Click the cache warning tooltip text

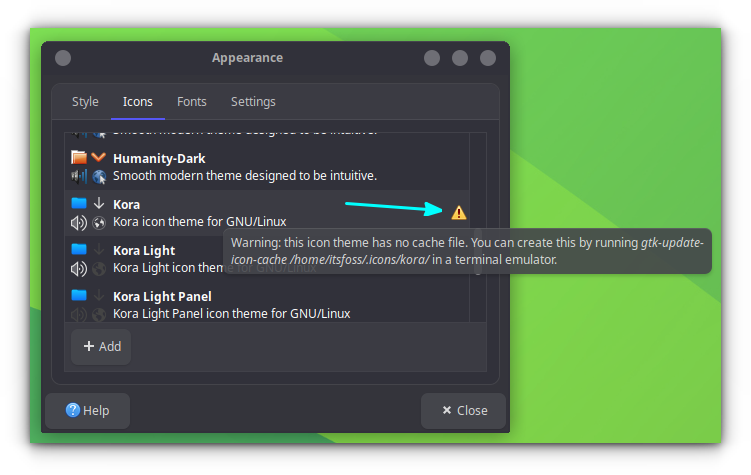[467, 251]
